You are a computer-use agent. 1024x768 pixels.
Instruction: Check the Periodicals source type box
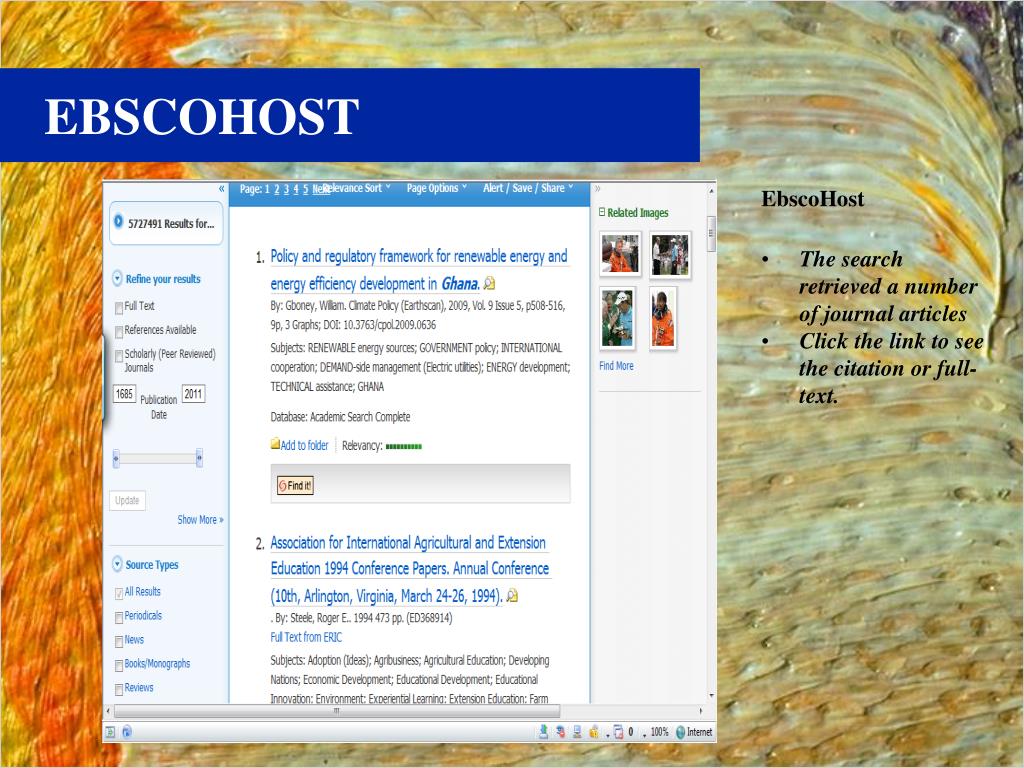click(119, 617)
